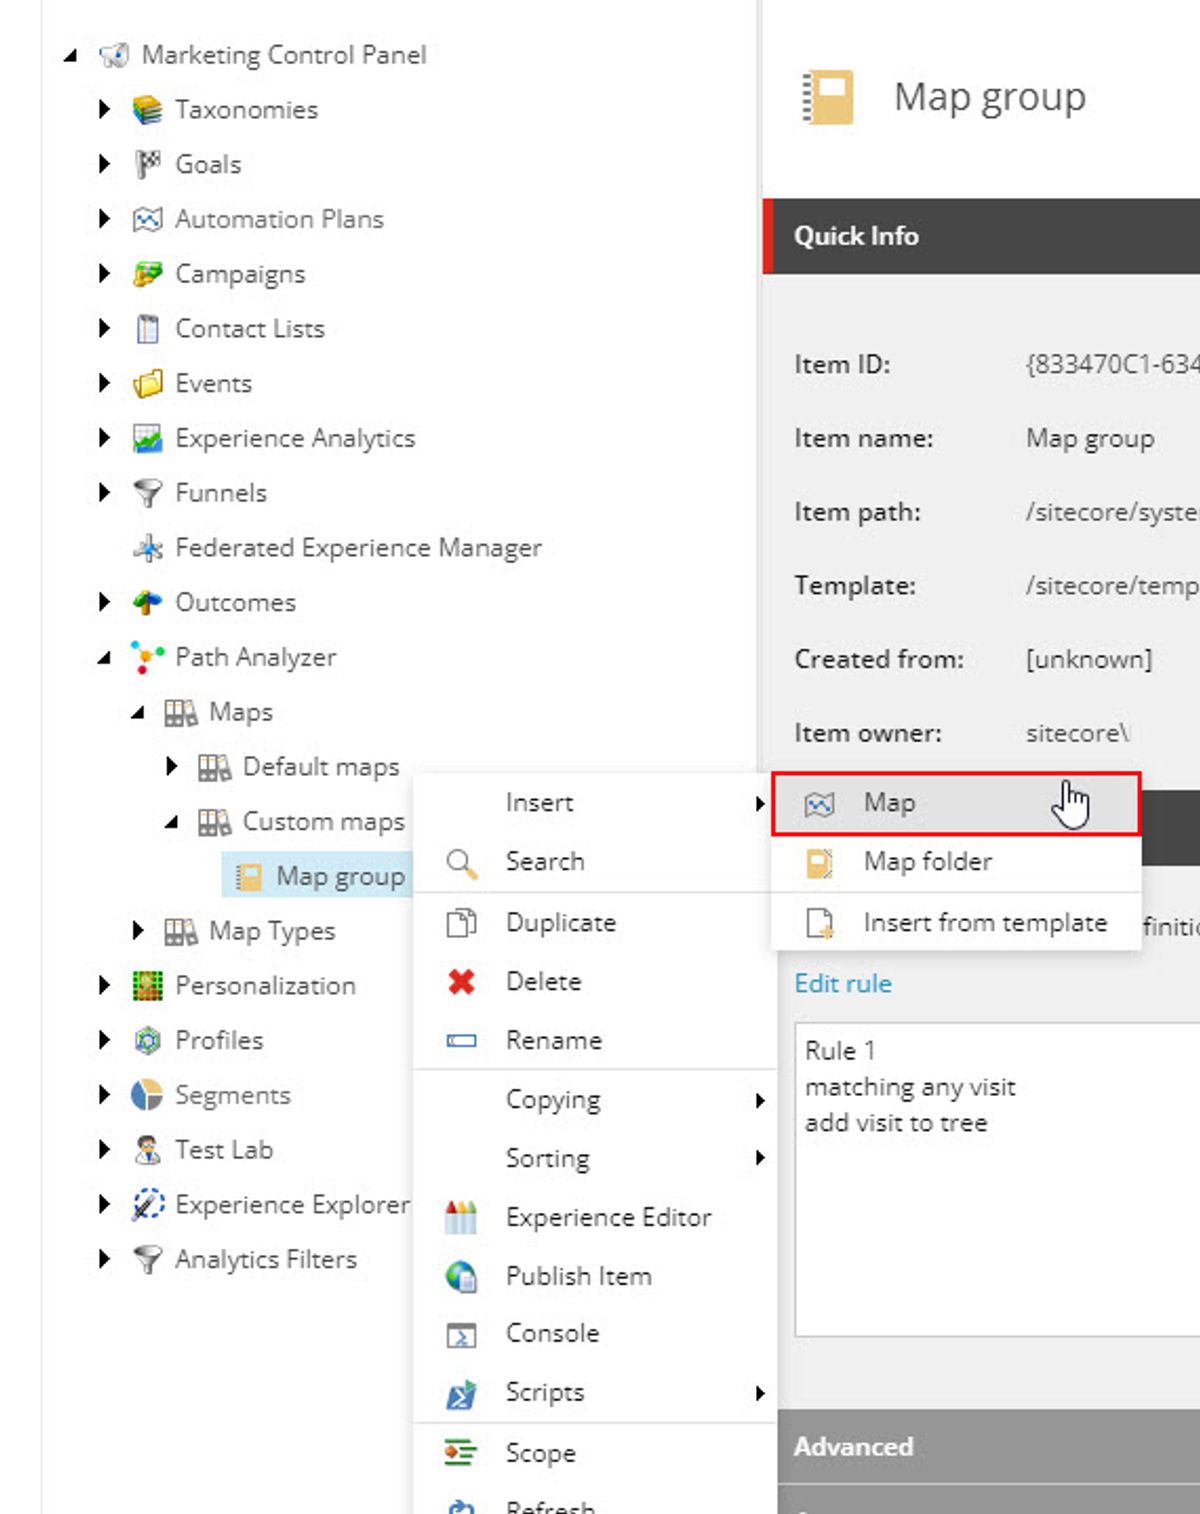
Task: Expand the Personalization tree node
Action: 104,985
